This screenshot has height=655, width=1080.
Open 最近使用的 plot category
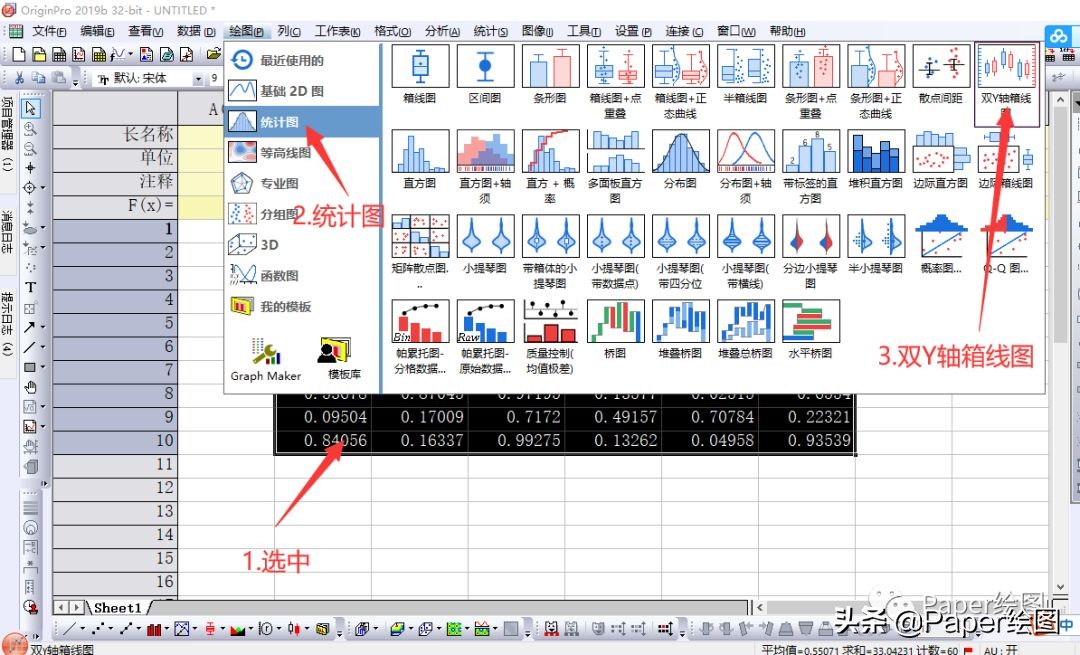[303, 60]
